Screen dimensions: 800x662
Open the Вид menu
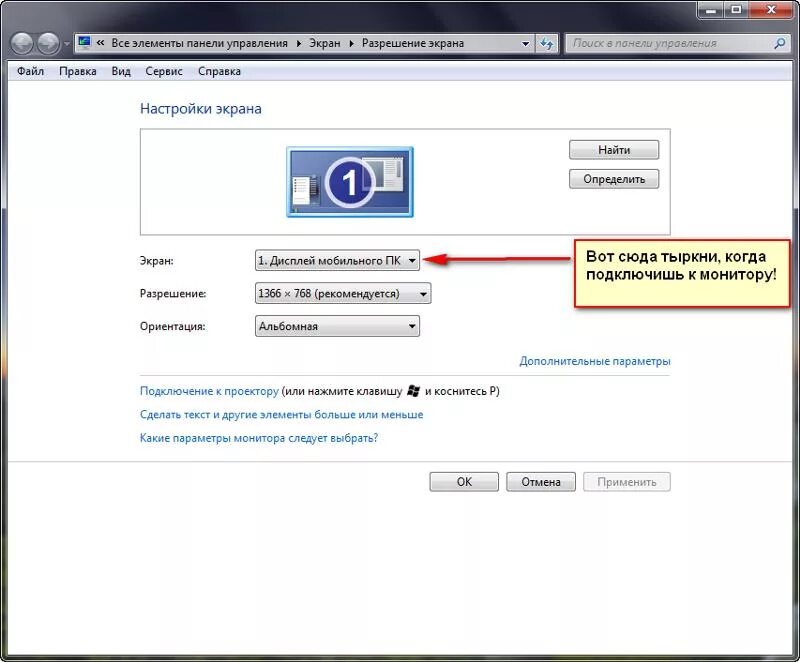point(121,71)
